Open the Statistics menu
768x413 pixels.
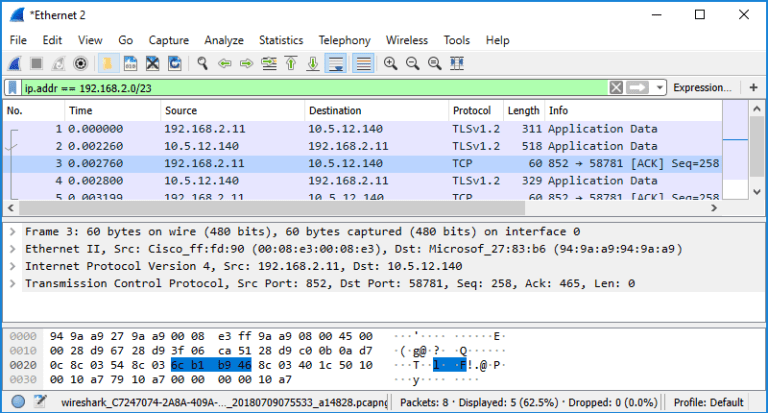coord(281,40)
